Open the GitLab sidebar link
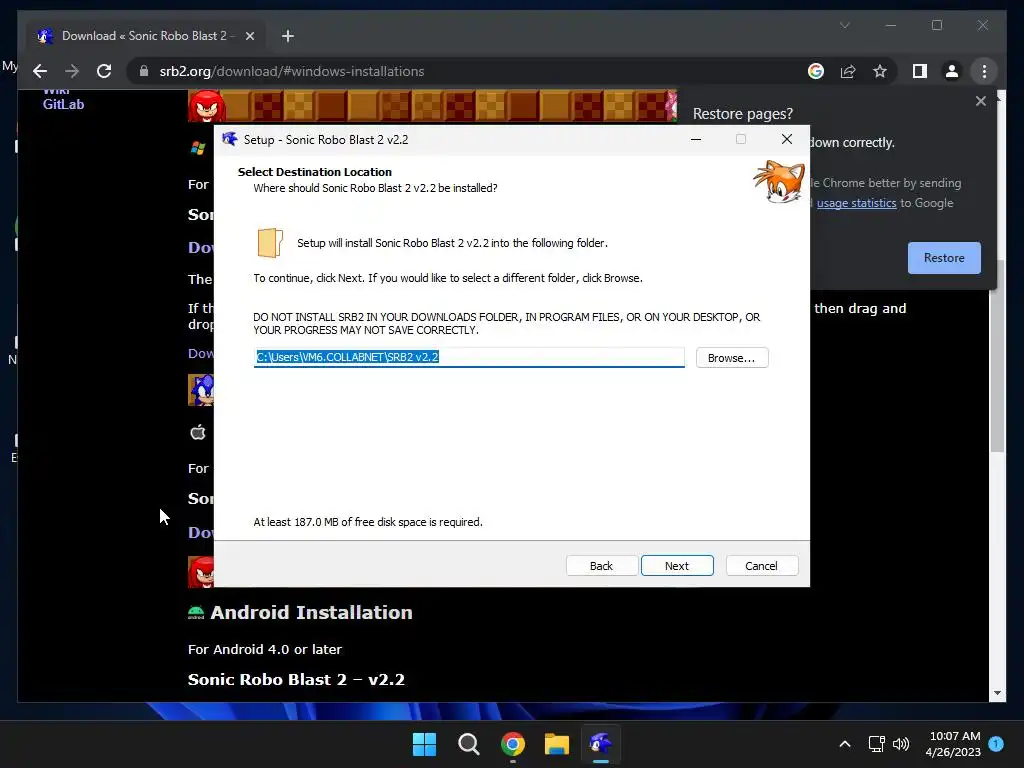Image resolution: width=1024 pixels, height=768 pixels. tap(63, 104)
